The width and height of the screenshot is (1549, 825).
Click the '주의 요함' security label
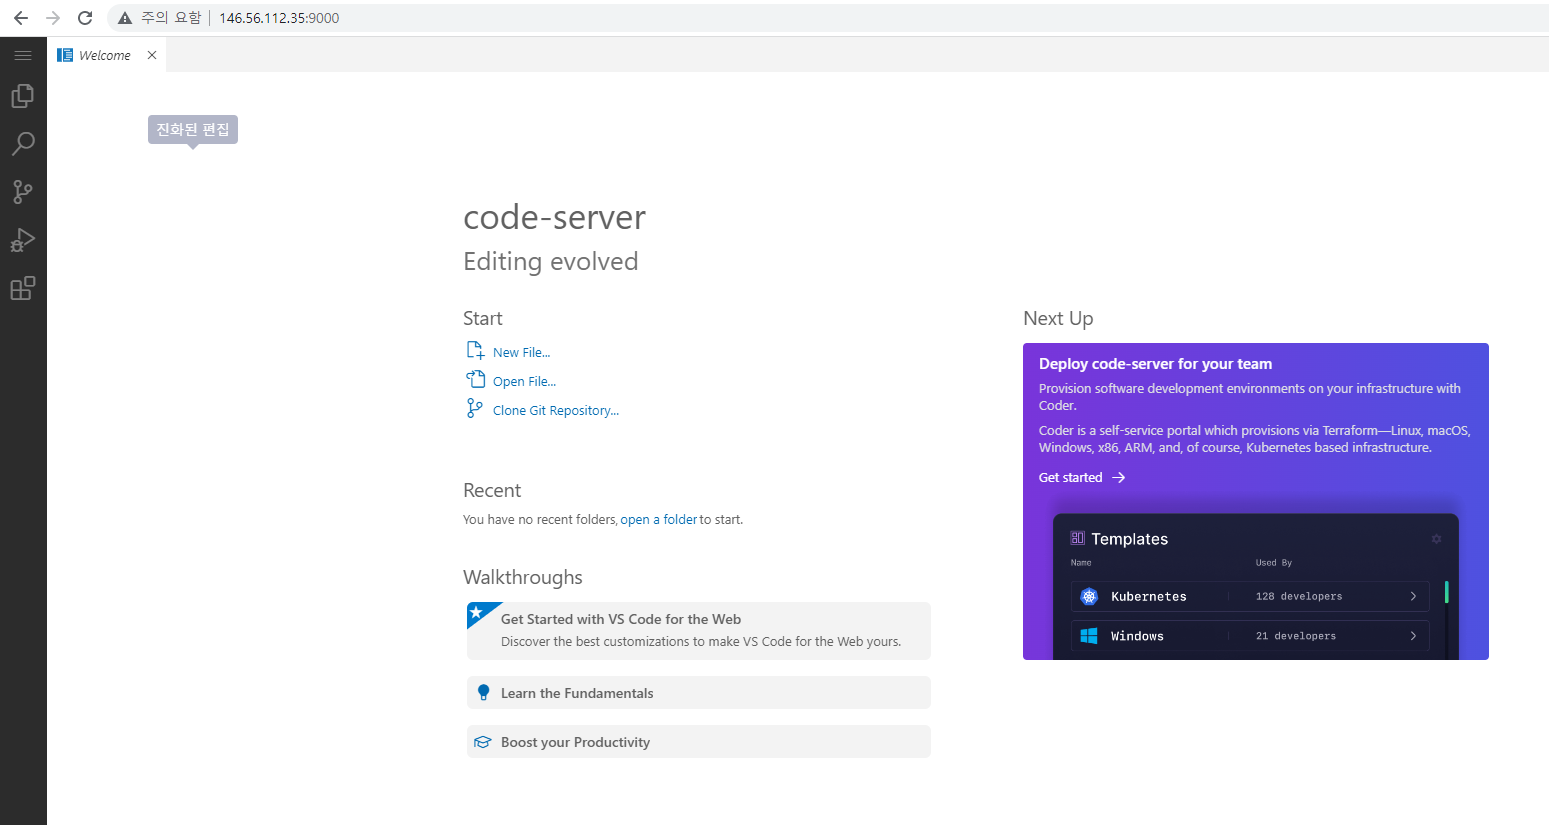click(x=171, y=18)
